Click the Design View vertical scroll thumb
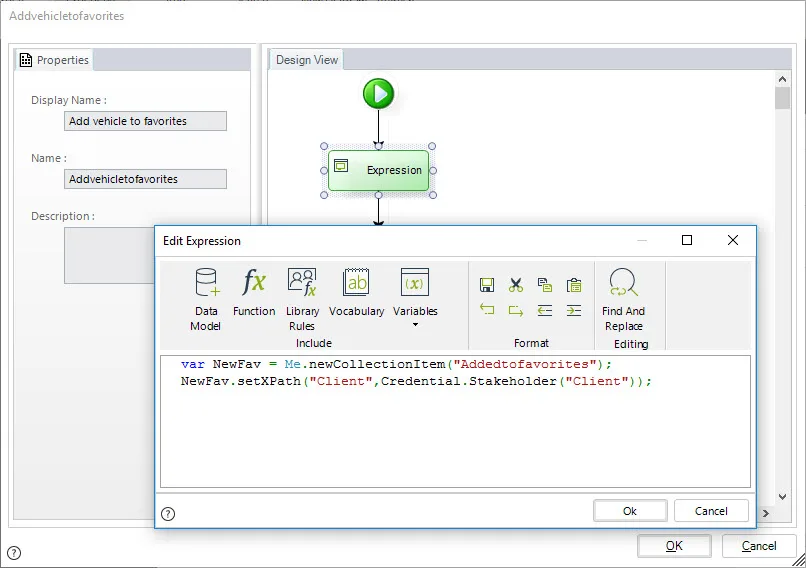This screenshot has height=568, width=806. [782, 98]
